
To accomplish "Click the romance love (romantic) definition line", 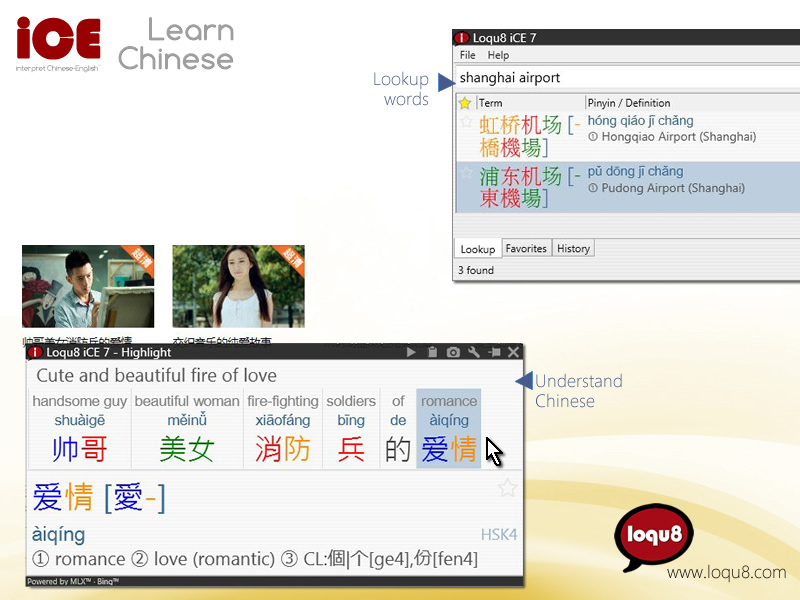I will [255, 559].
